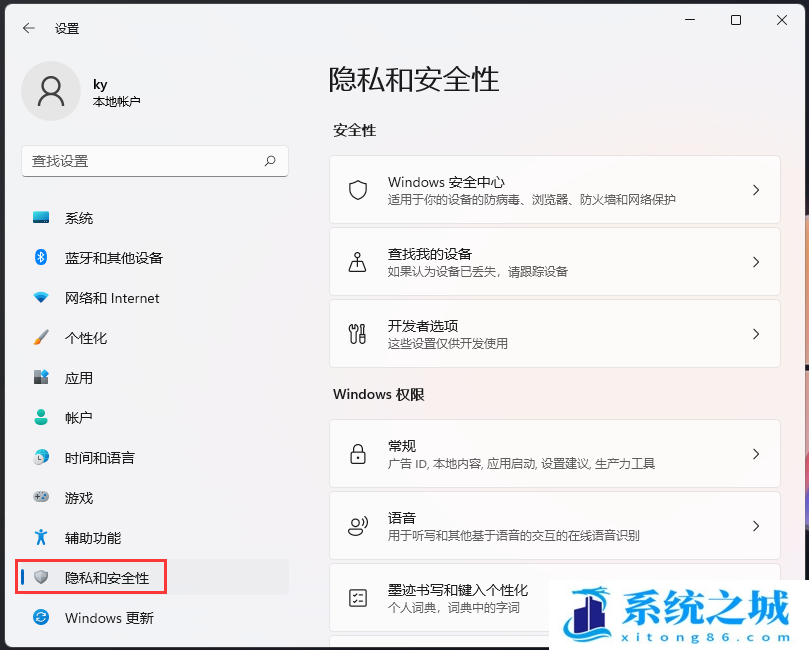Screen dimensions: 809x650
Task: Open 常规 using its right chevron
Action: coord(756,454)
